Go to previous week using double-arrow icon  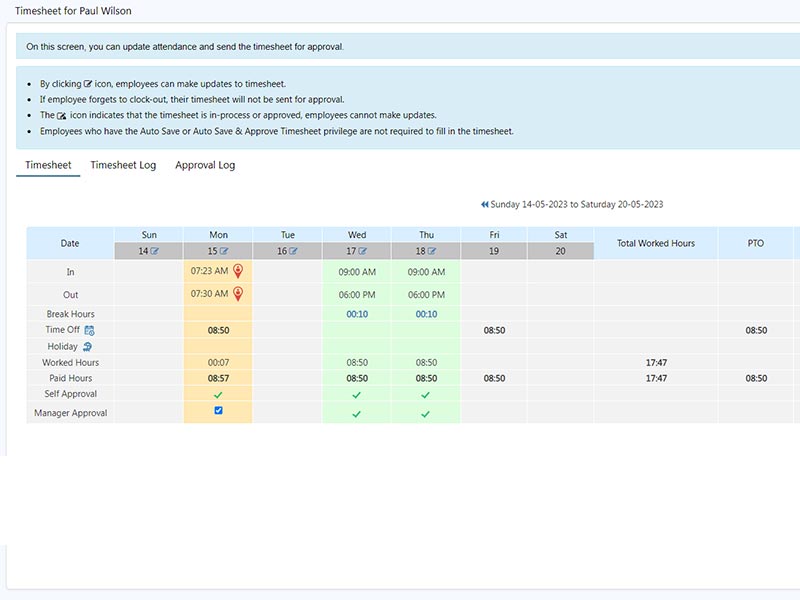[484, 205]
